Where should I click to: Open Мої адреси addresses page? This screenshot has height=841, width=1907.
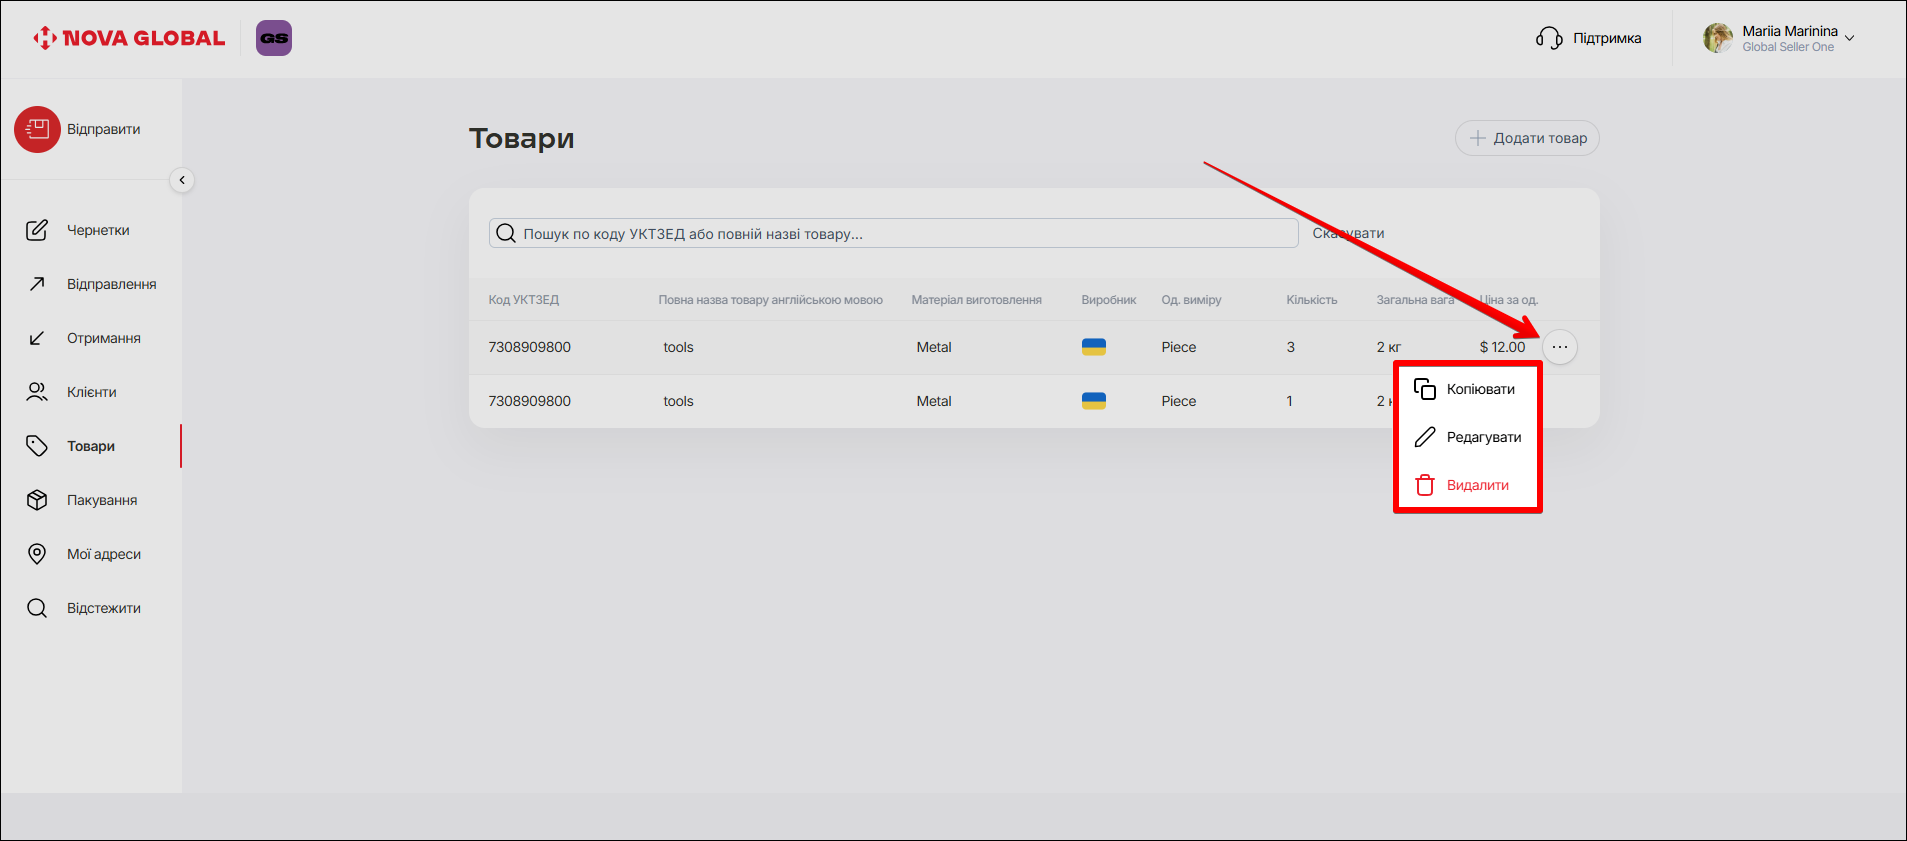[x=103, y=554]
